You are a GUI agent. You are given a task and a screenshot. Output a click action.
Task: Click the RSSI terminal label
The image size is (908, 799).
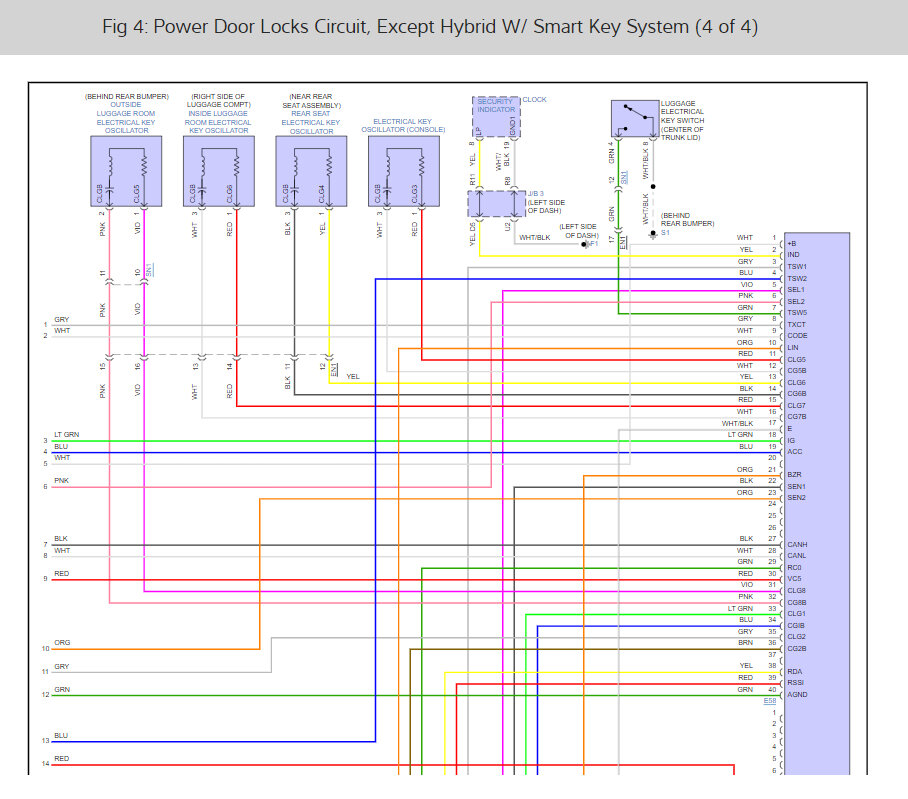pyautogui.click(x=795, y=683)
